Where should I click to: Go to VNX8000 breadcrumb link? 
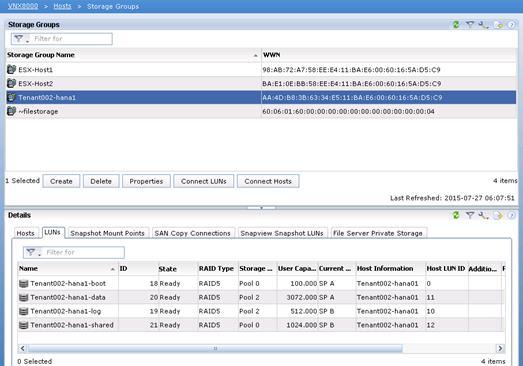(x=23, y=6)
